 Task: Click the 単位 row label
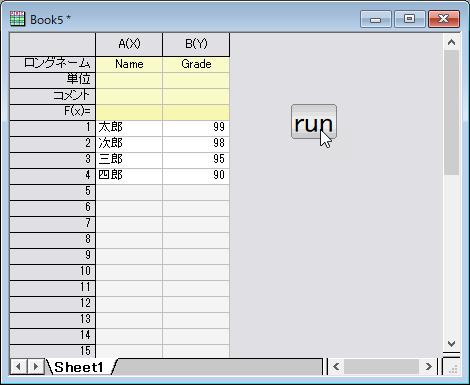point(53,80)
